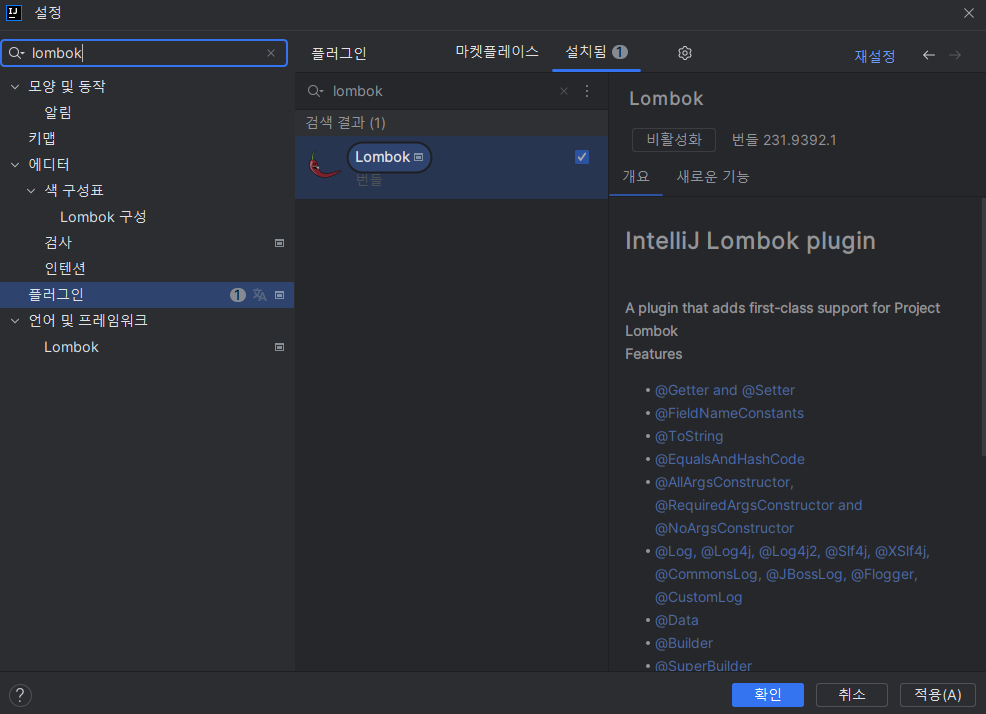This screenshot has height=714, width=986.
Task: Click the plugin search options magnifier
Action: click(315, 91)
